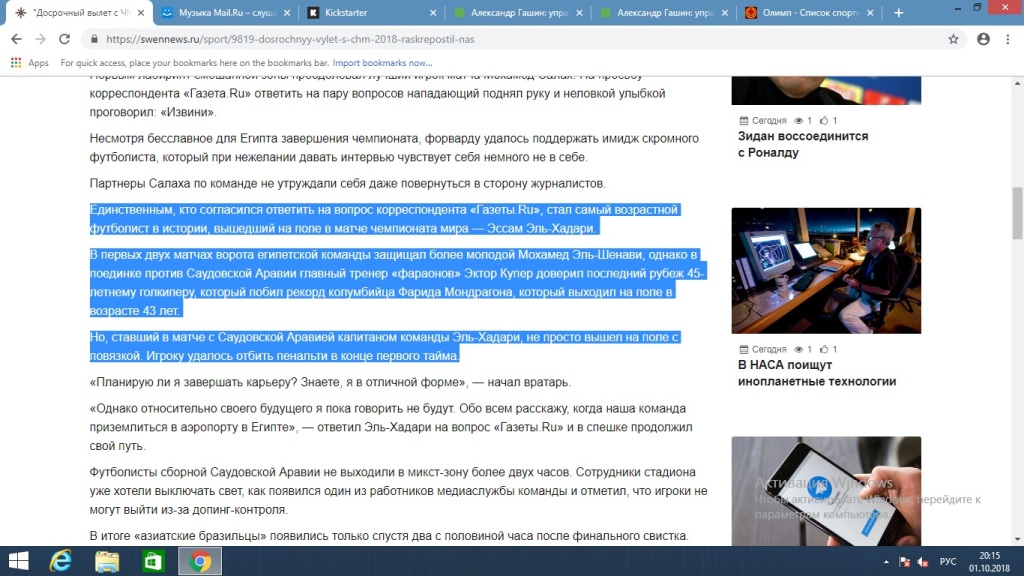Open article Зидан воссоединится с Роналду
Viewport: 1024px width, 576px height.
tap(803, 144)
